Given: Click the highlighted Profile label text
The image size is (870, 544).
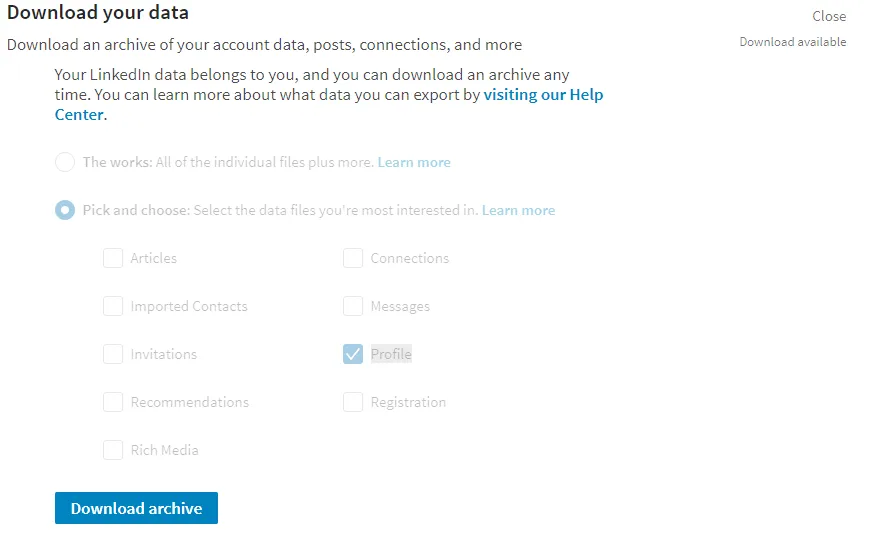Looking at the screenshot, I should tap(391, 354).
